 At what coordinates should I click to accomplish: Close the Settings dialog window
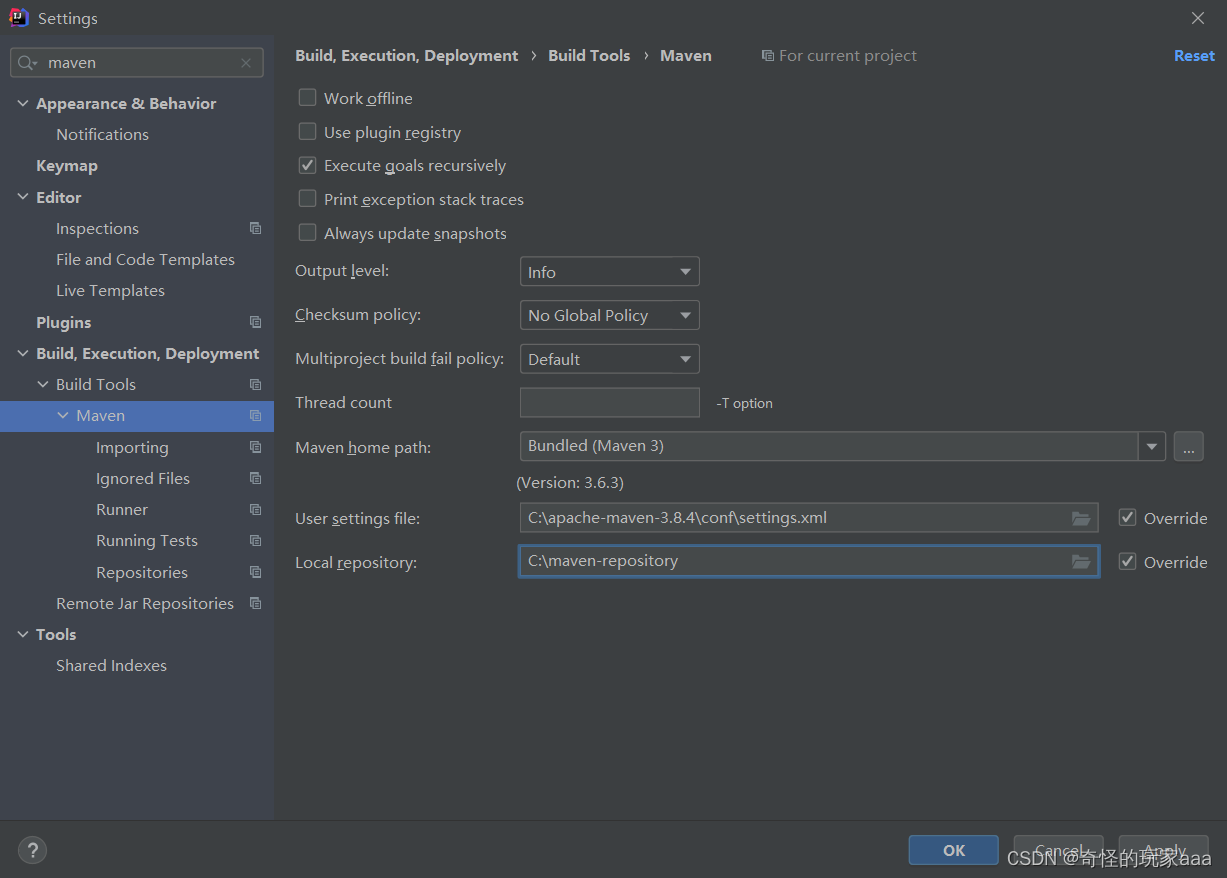1198,18
